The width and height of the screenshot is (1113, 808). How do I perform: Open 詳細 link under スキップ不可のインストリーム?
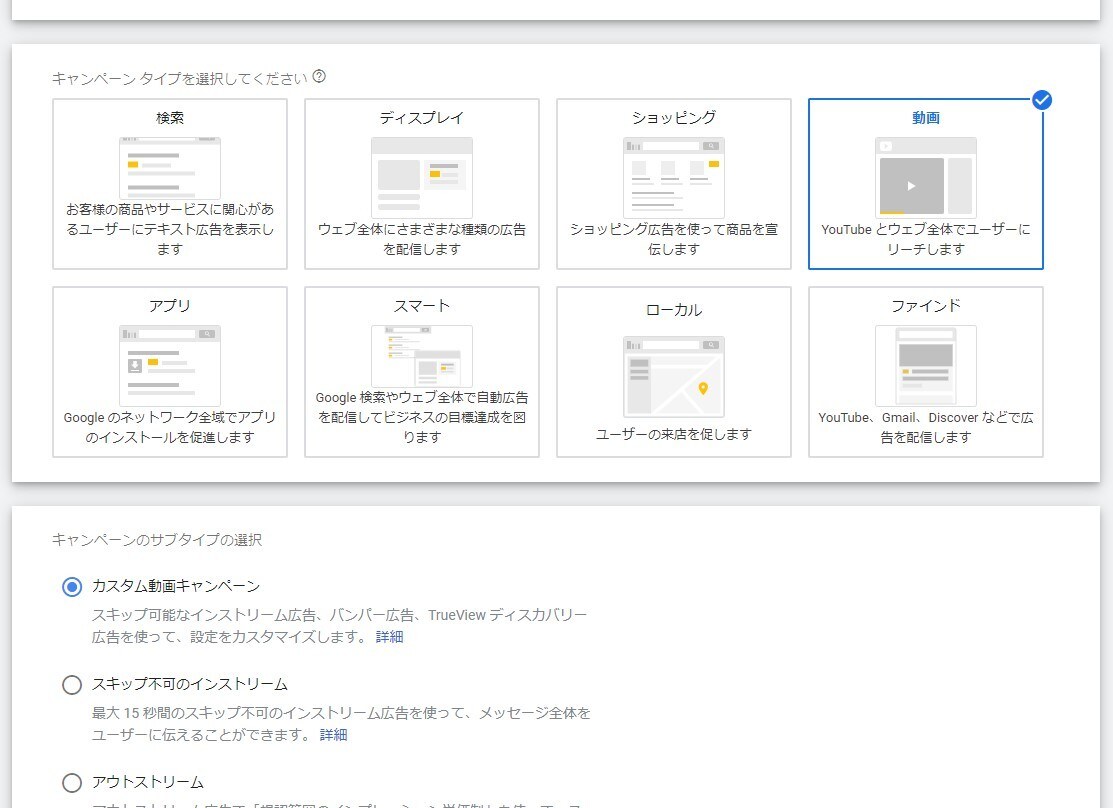pos(334,735)
